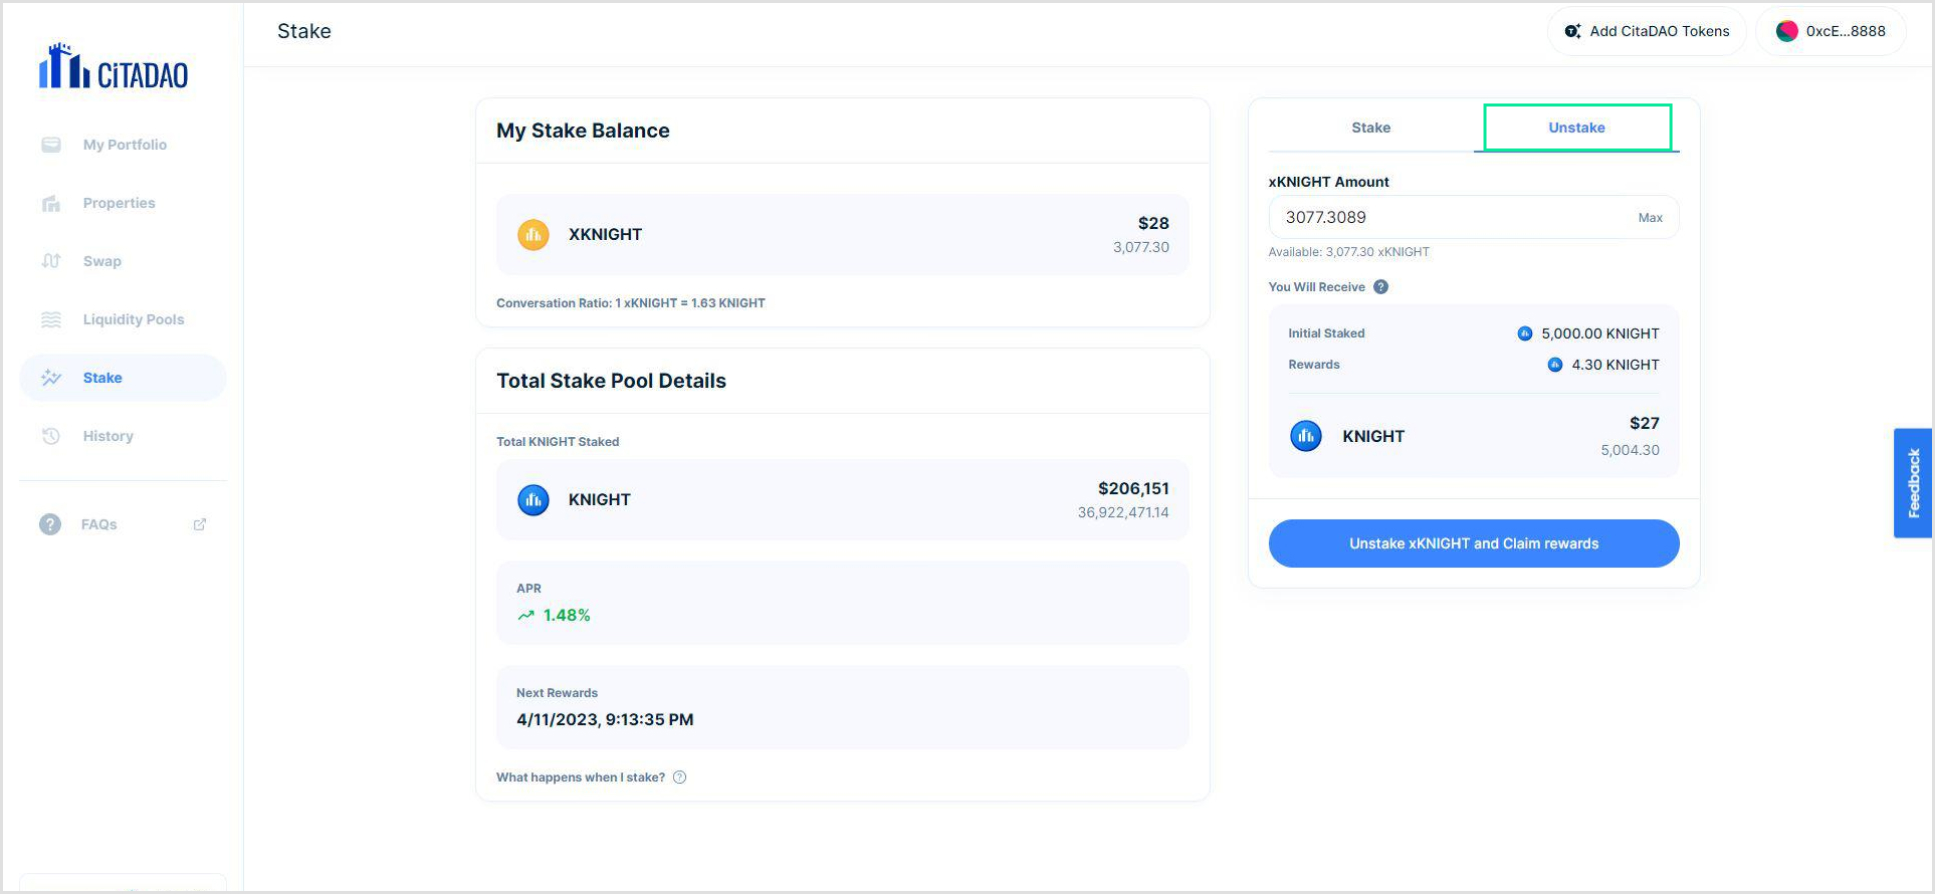This screenshot has height=894, width=1935.
Task: Click the FAQs external link icon
Action: pyautogui.click(x=200, y=524)
